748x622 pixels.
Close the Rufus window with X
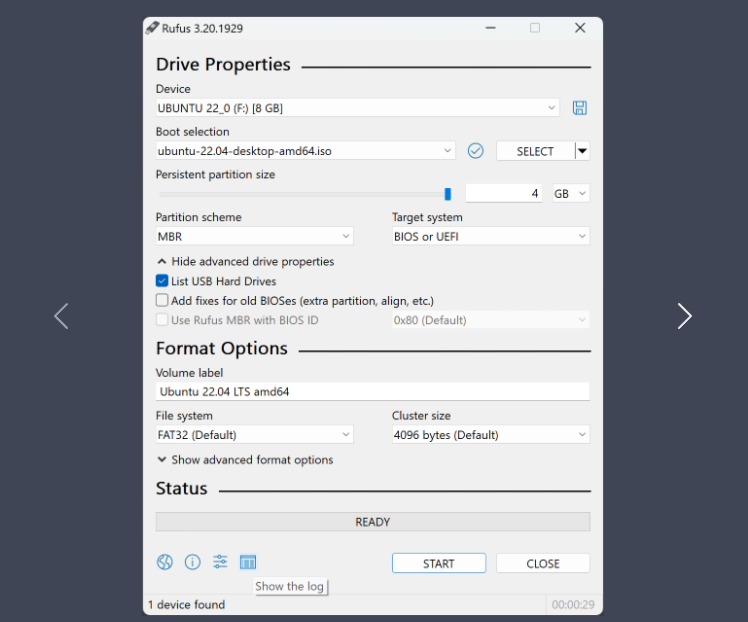[x=580, y=28]
